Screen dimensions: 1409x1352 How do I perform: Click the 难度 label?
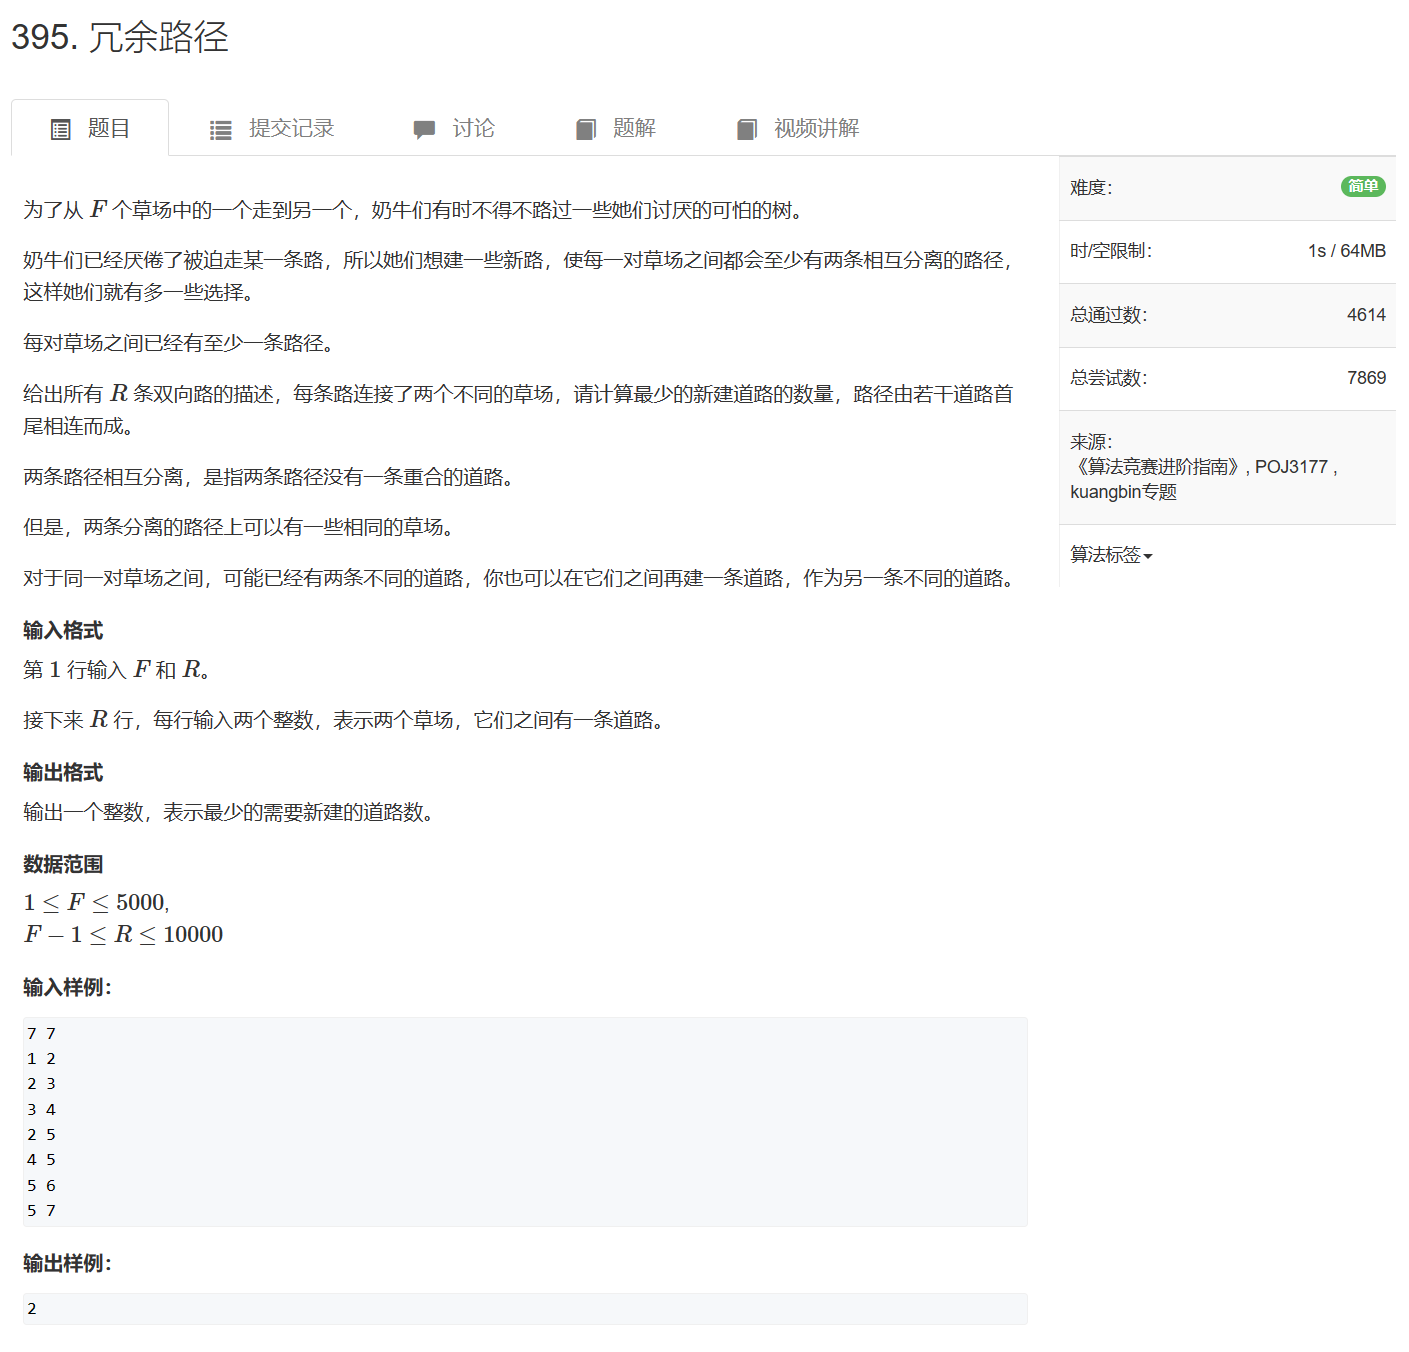point(1091,188)
